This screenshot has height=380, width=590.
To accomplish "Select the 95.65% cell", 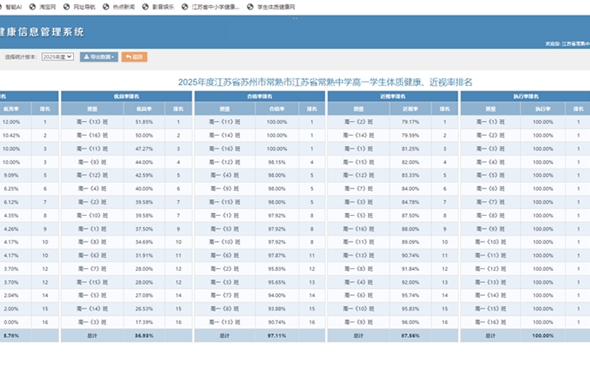I will pos(277,282).
